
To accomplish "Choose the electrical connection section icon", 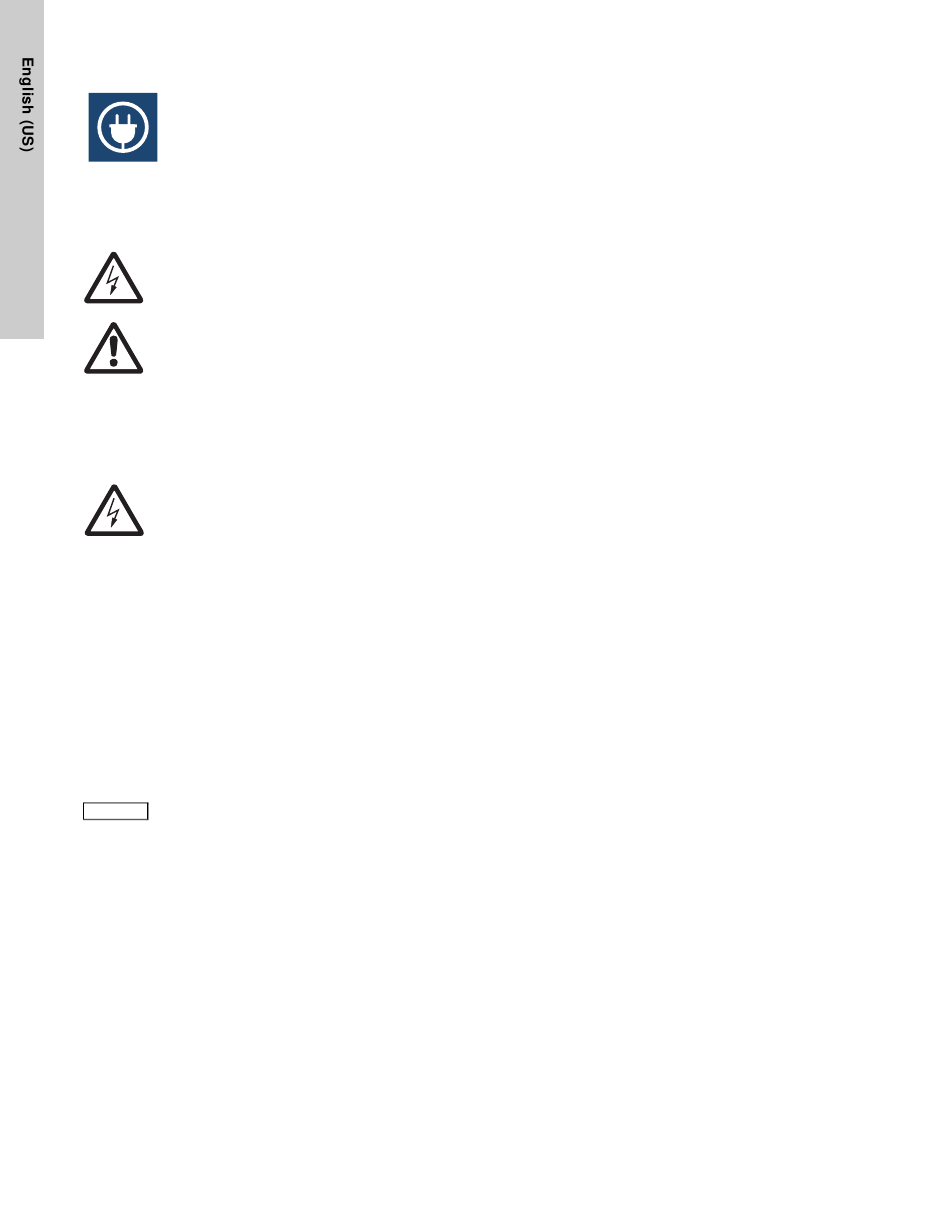I will pyautogui.click(x=123, y=127).
